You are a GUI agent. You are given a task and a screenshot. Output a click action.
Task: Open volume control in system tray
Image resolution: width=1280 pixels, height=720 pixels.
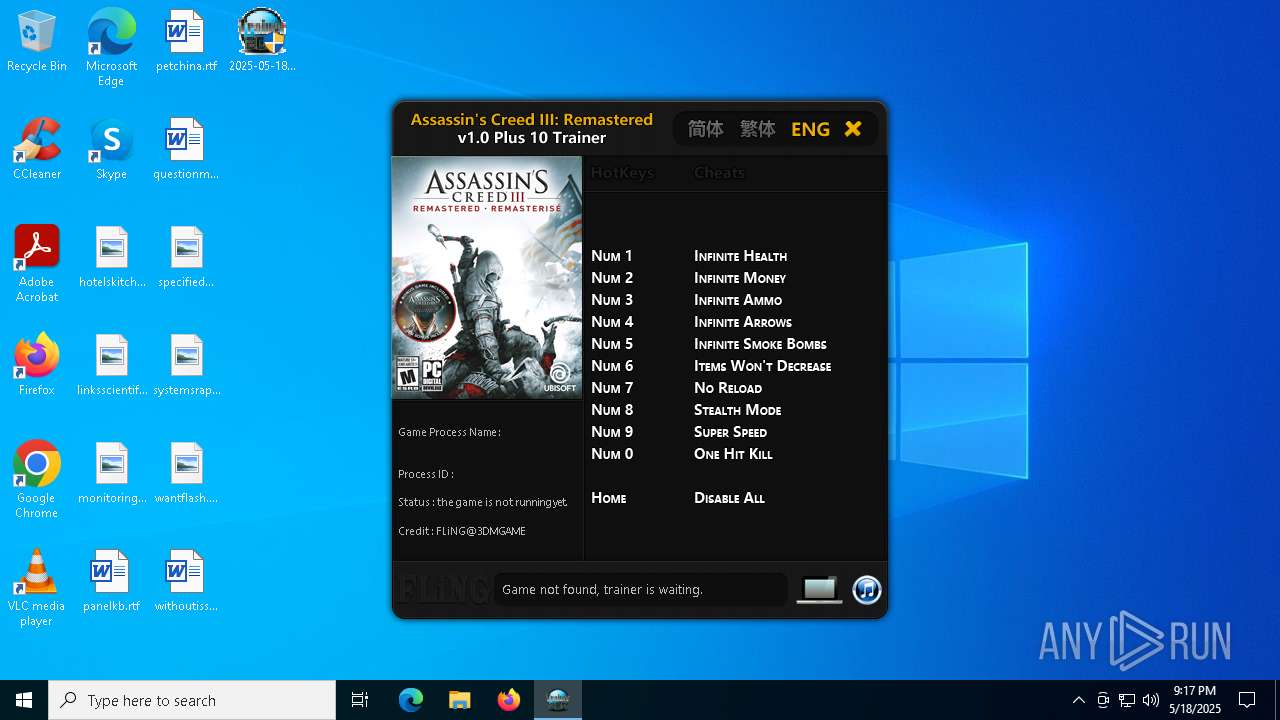(1150, 700)
